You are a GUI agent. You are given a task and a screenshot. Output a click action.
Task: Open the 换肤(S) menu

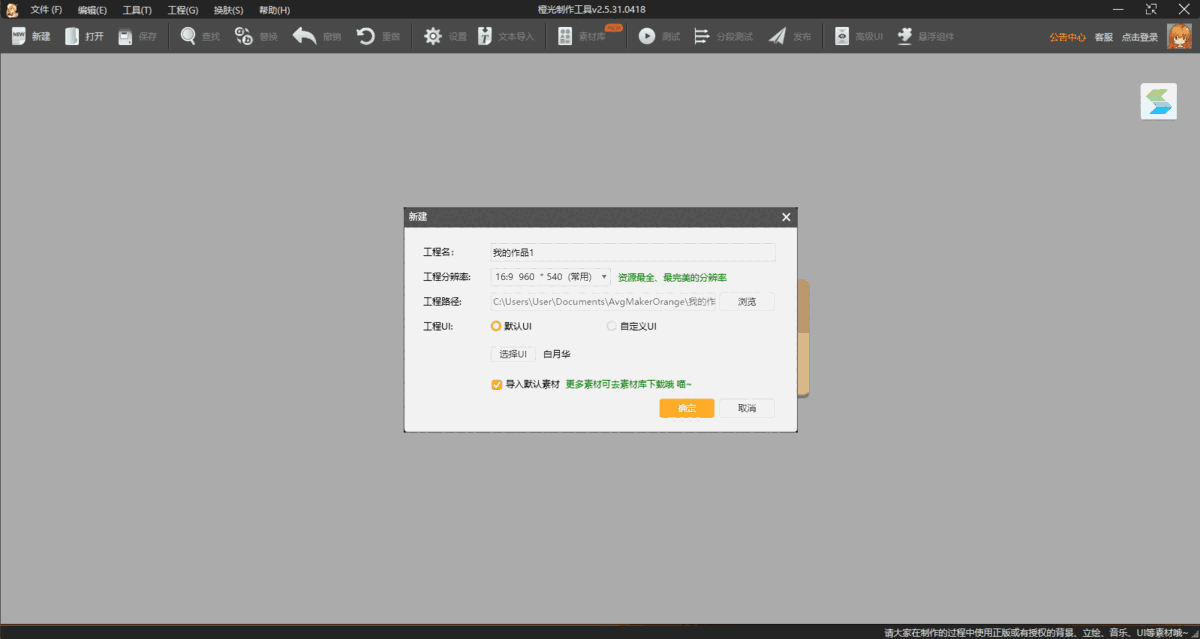227,9
